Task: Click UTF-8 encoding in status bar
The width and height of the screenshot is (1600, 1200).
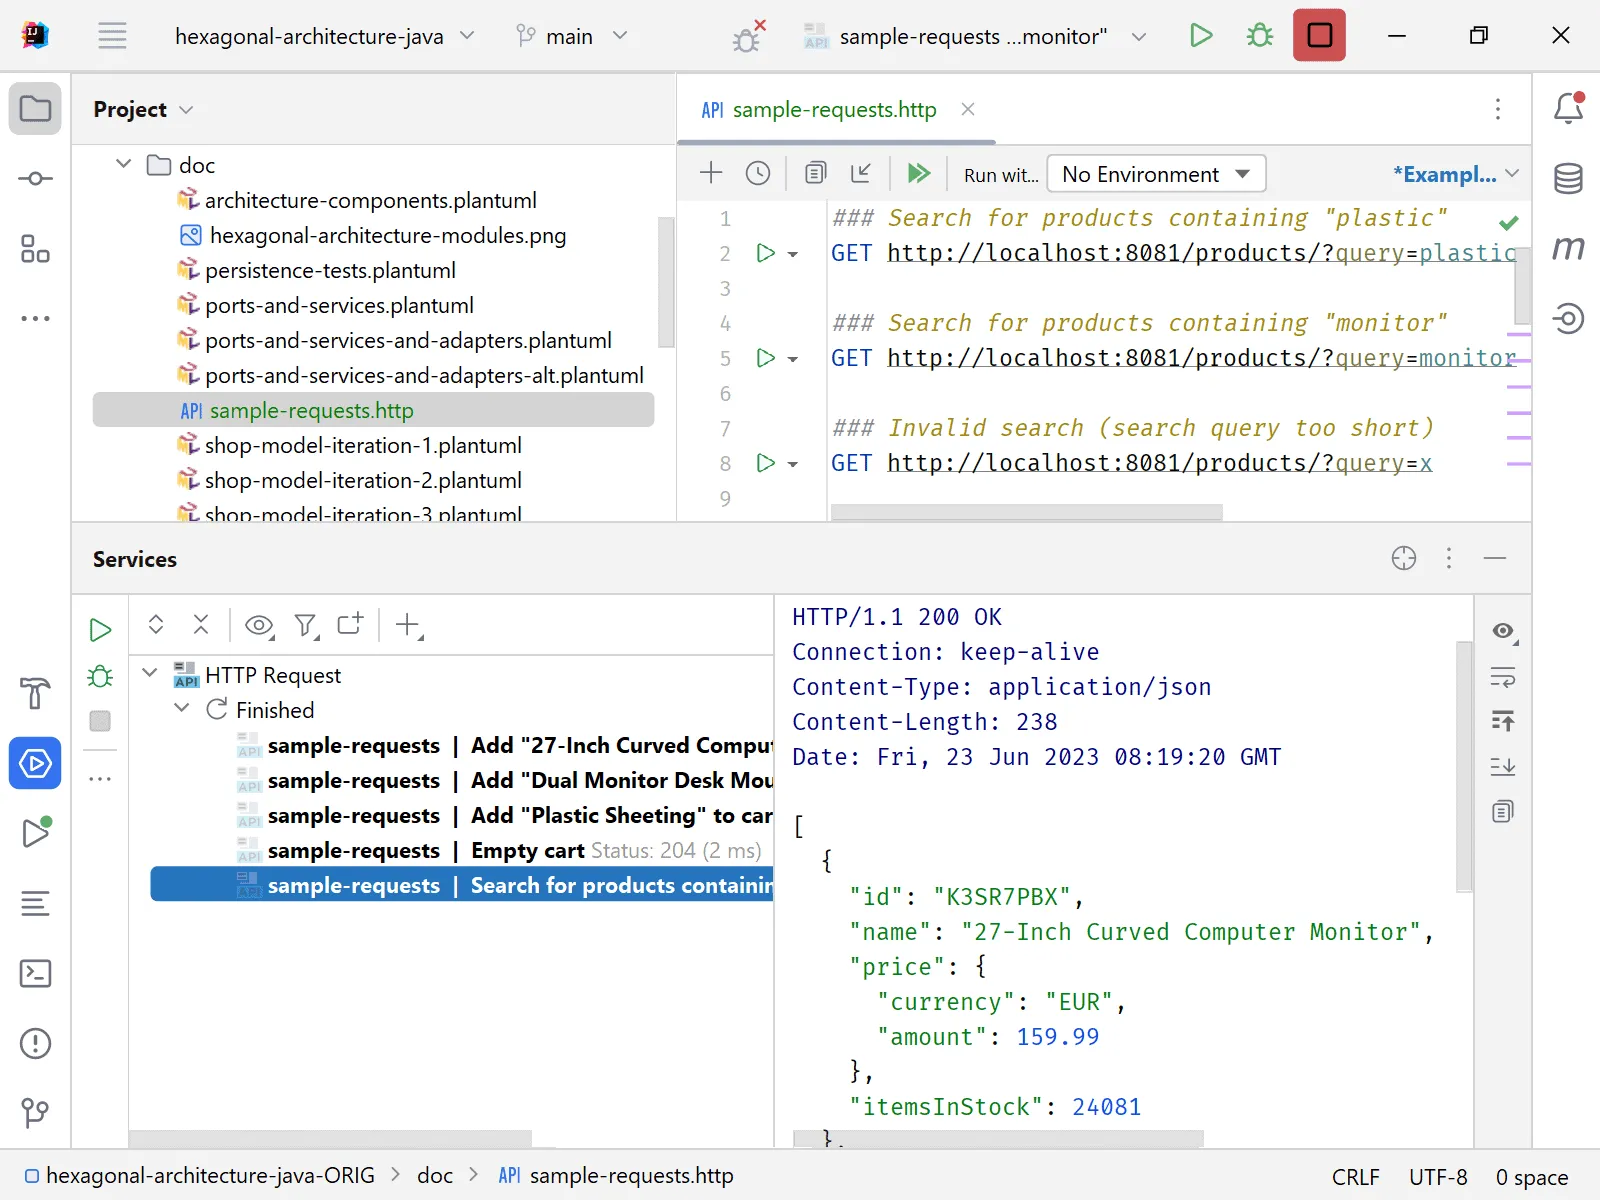Action: click(1438, 1177)
